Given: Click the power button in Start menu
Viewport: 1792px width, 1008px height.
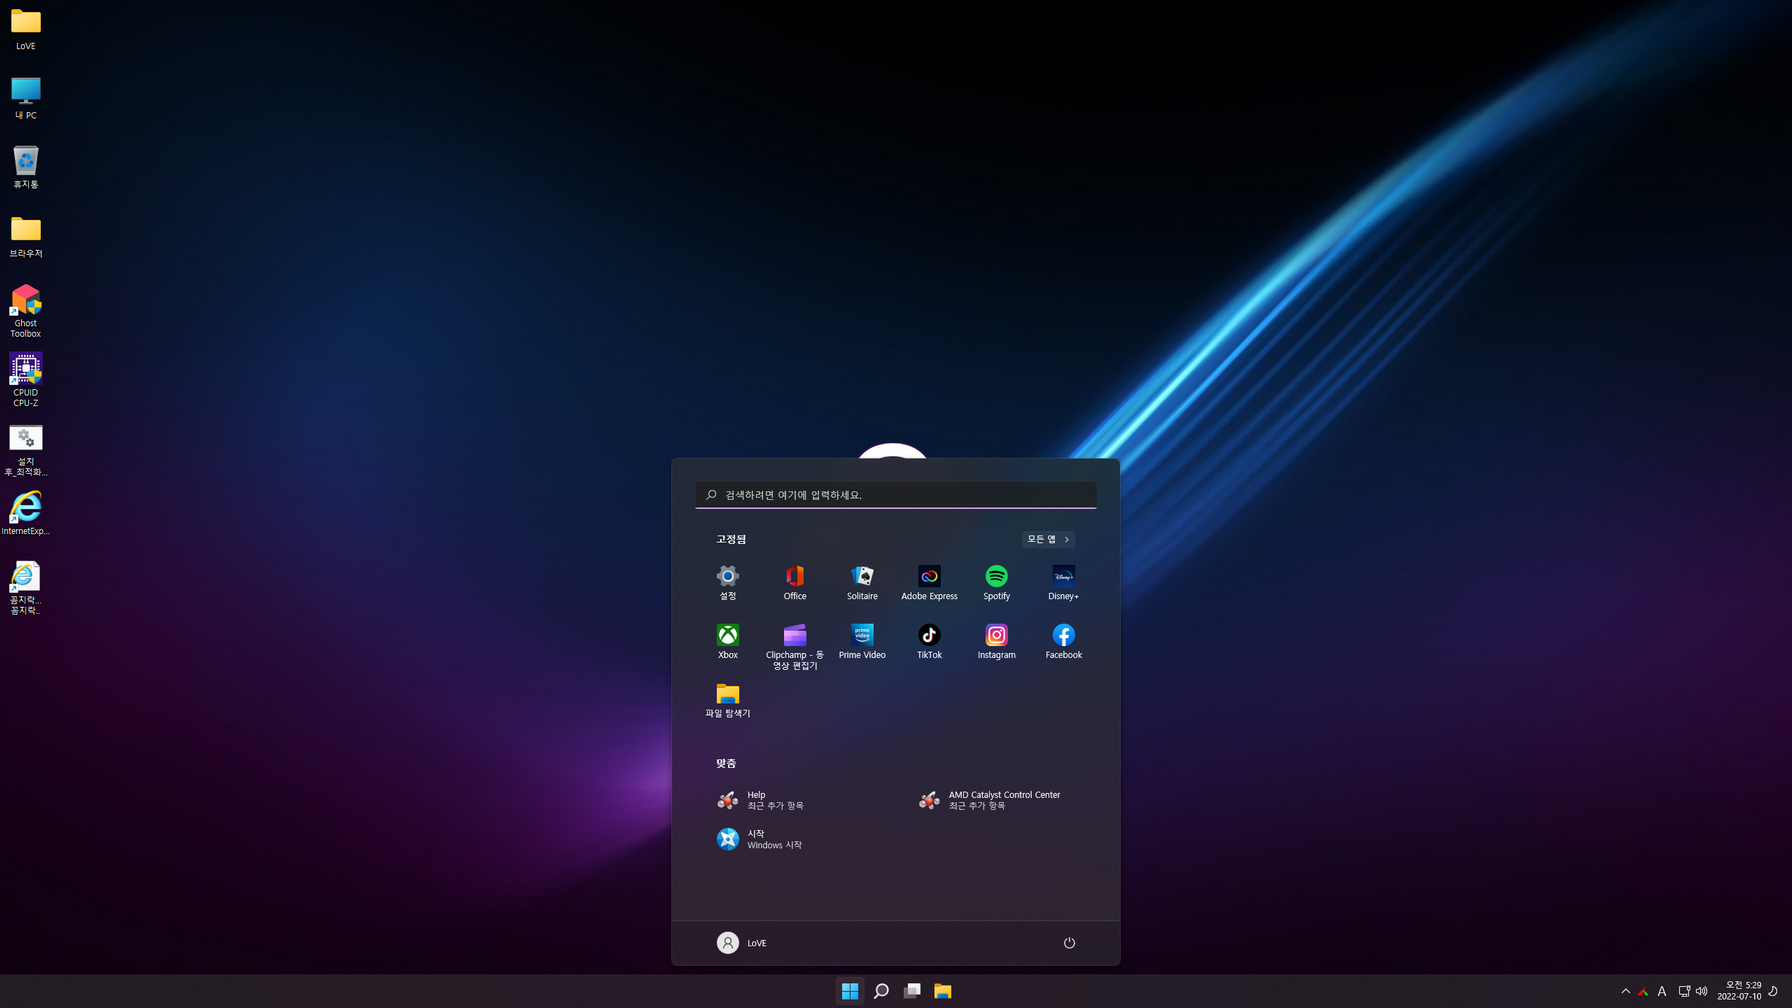Looking at the screenshot, I should click(1069, 943).
